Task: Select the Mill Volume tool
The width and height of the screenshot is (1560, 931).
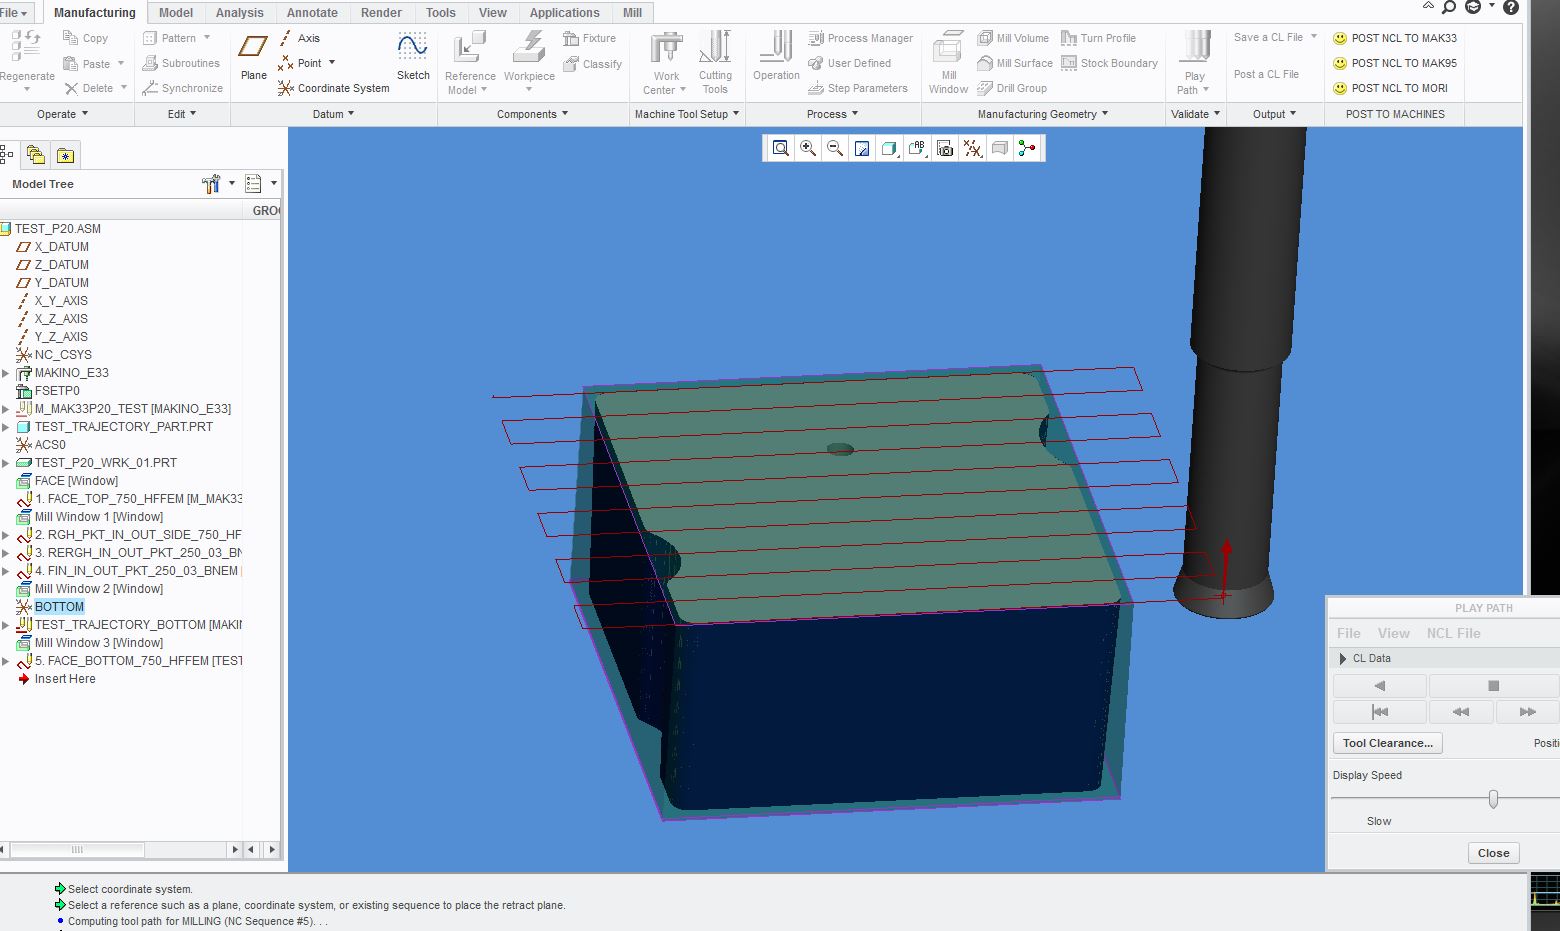Action: tap(1014, 38)
